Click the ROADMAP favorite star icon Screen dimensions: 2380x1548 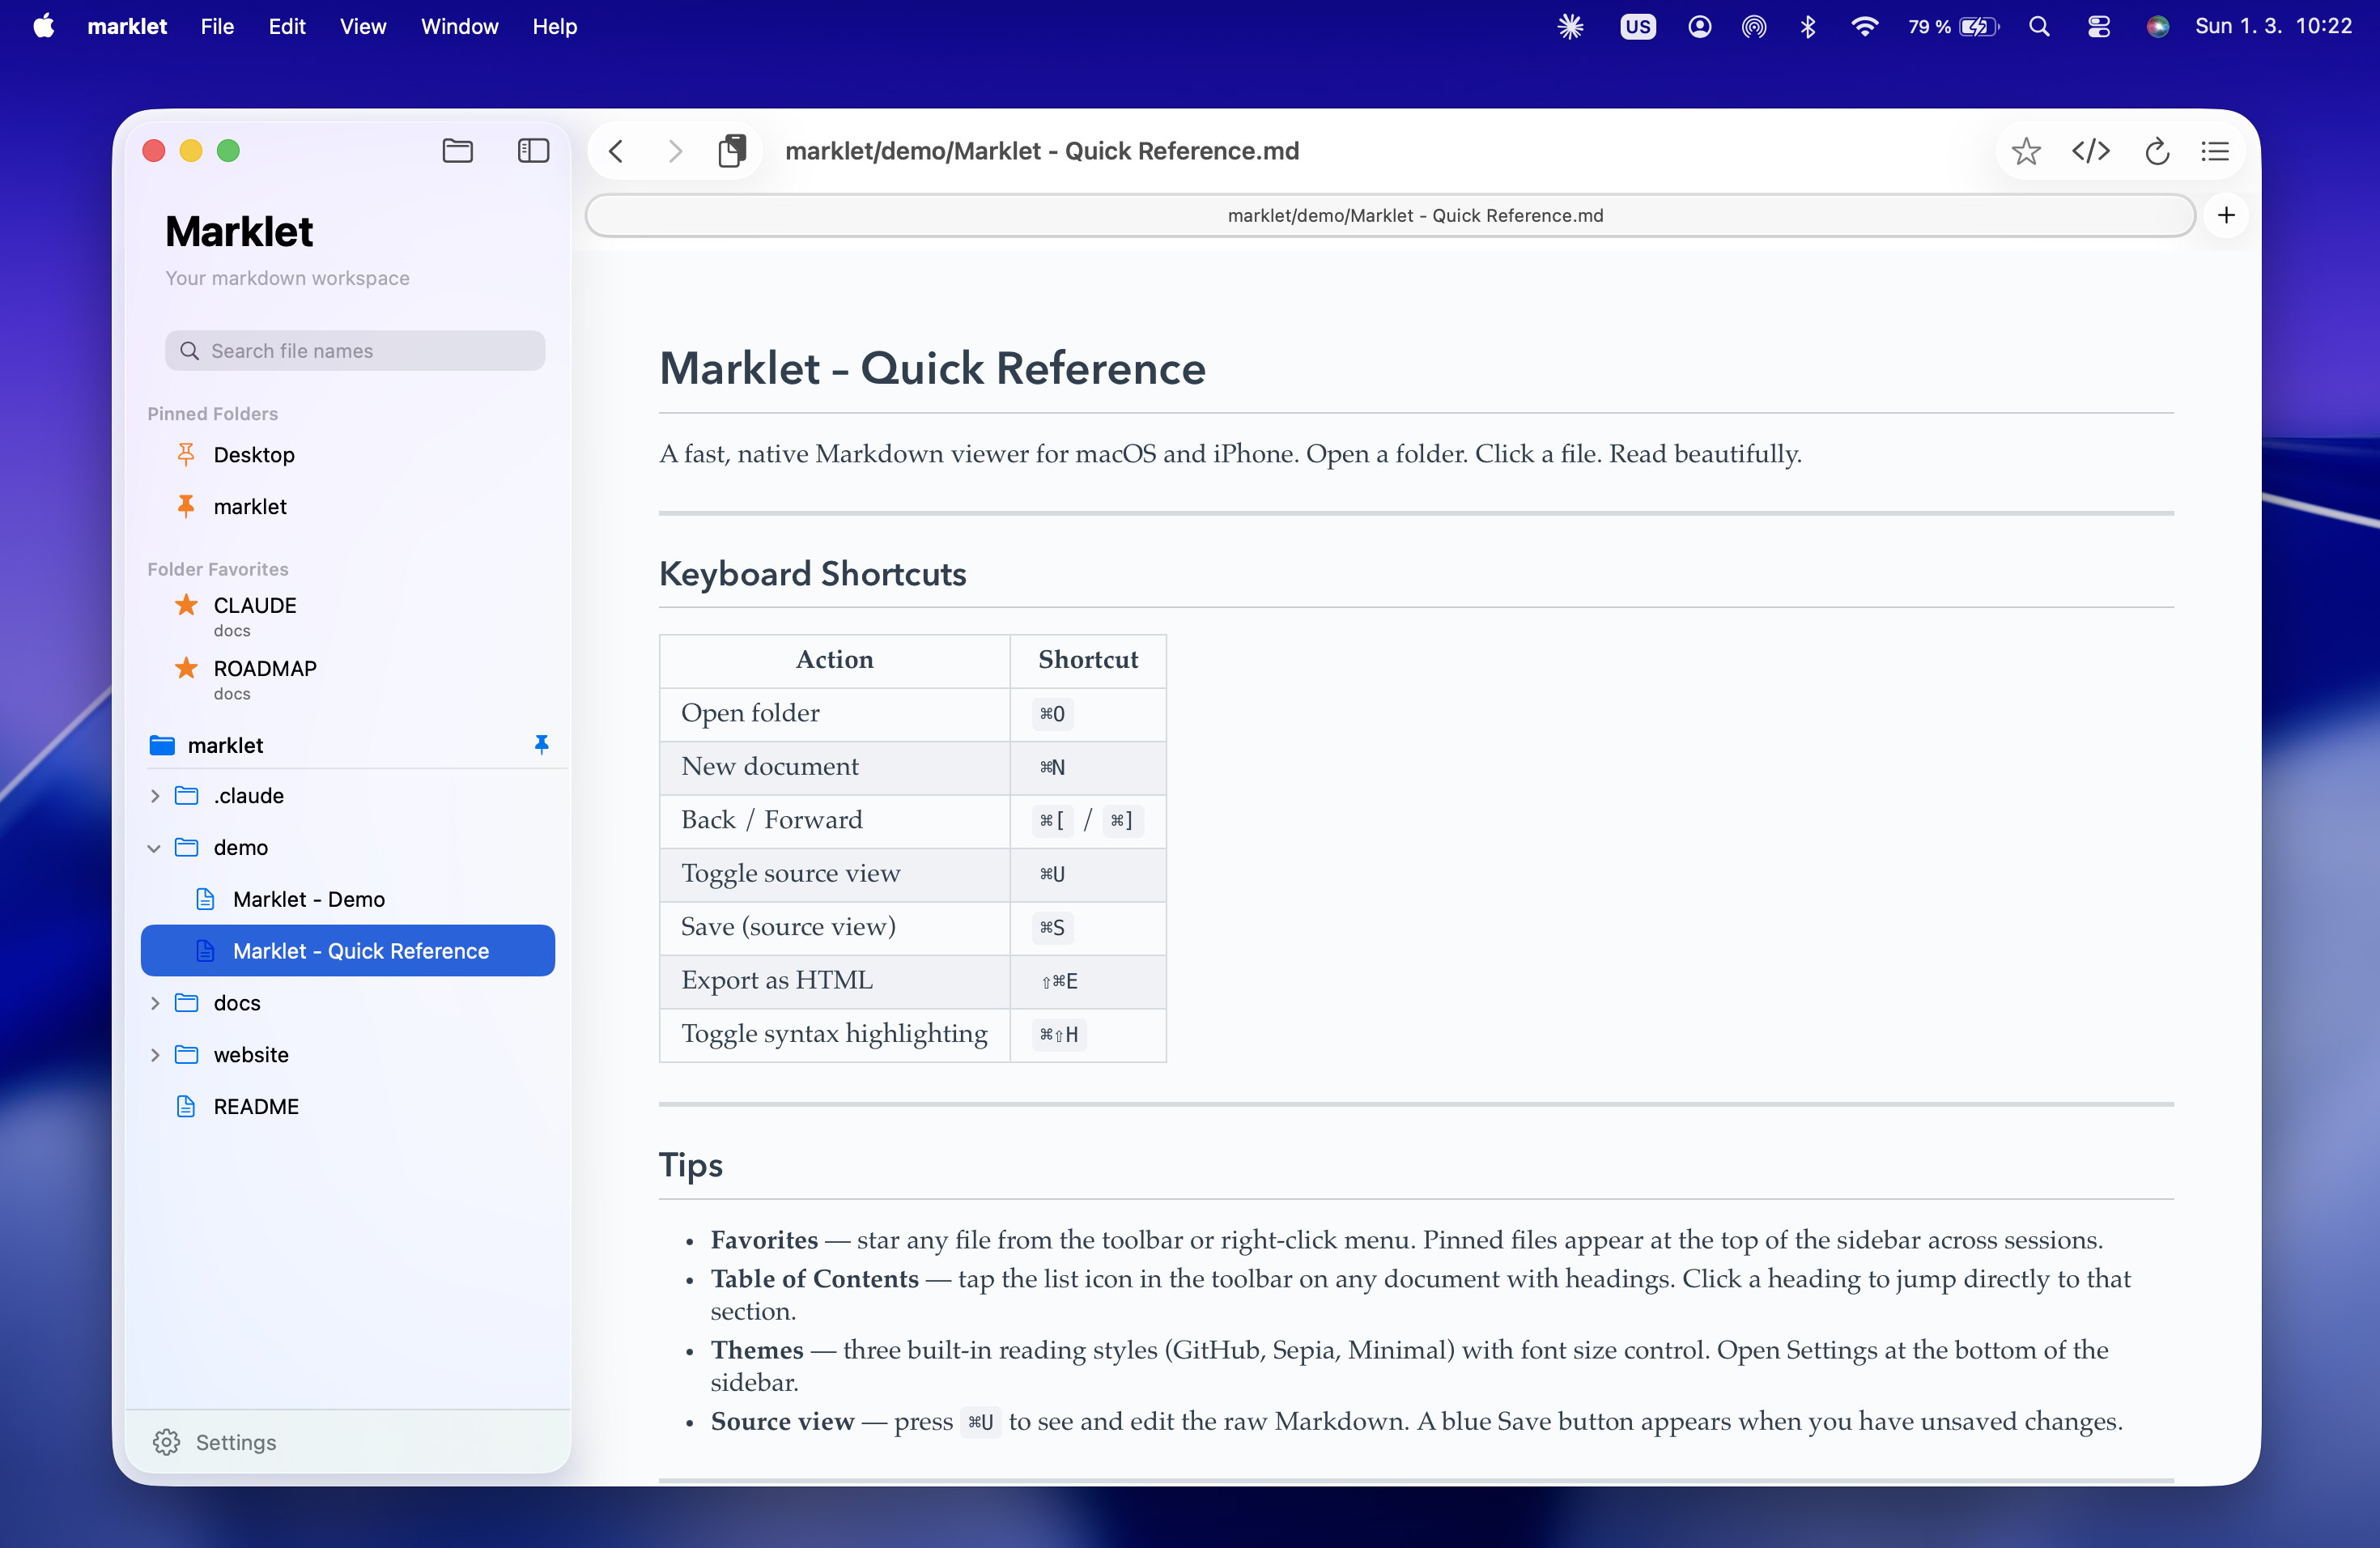(x=185, y=668)
